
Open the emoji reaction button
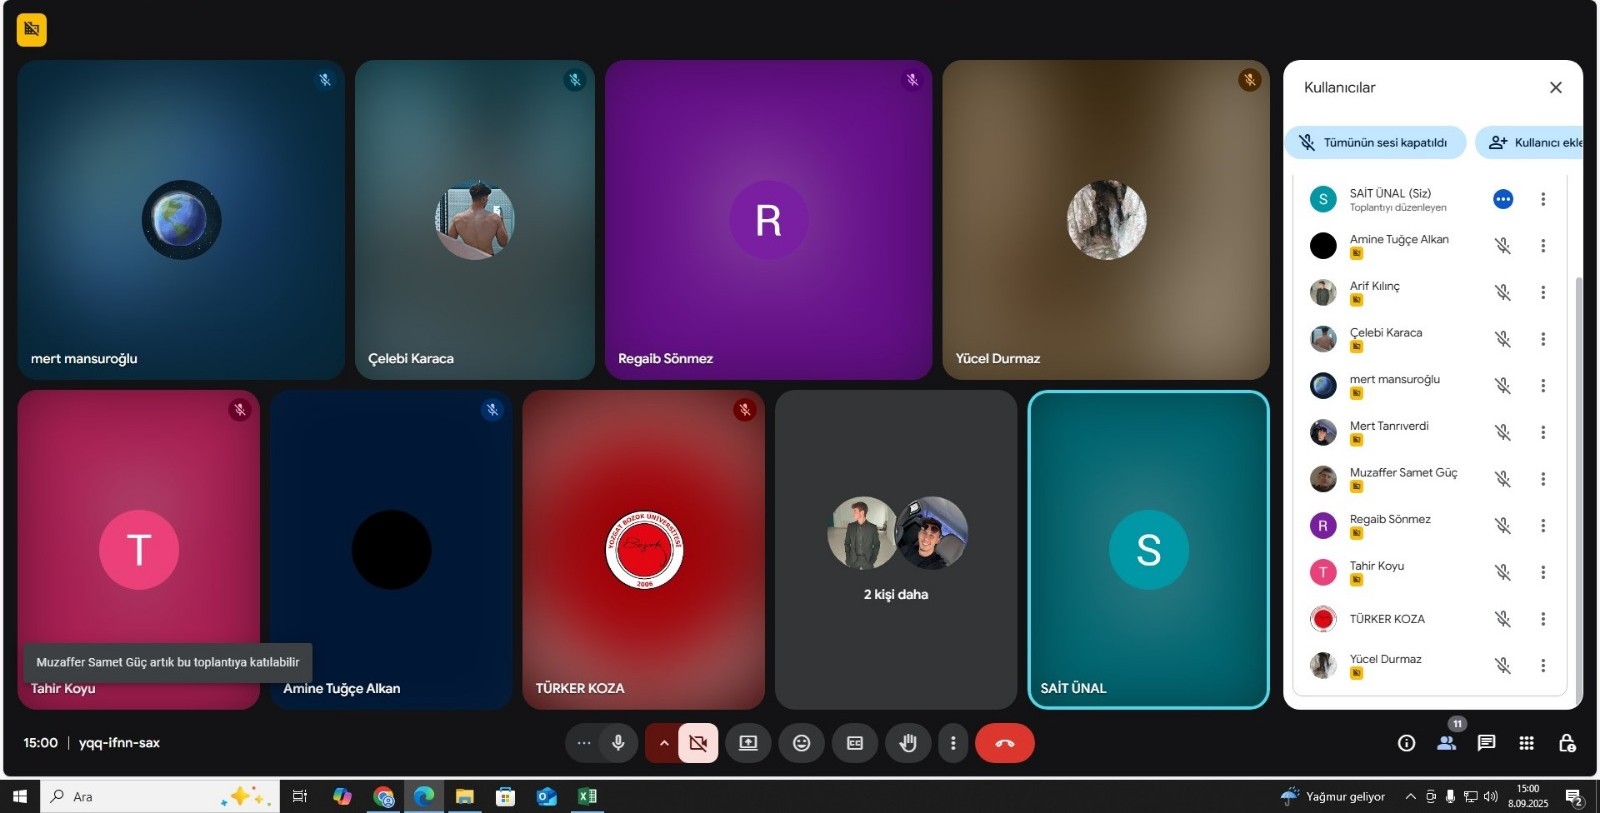(801, 743)
